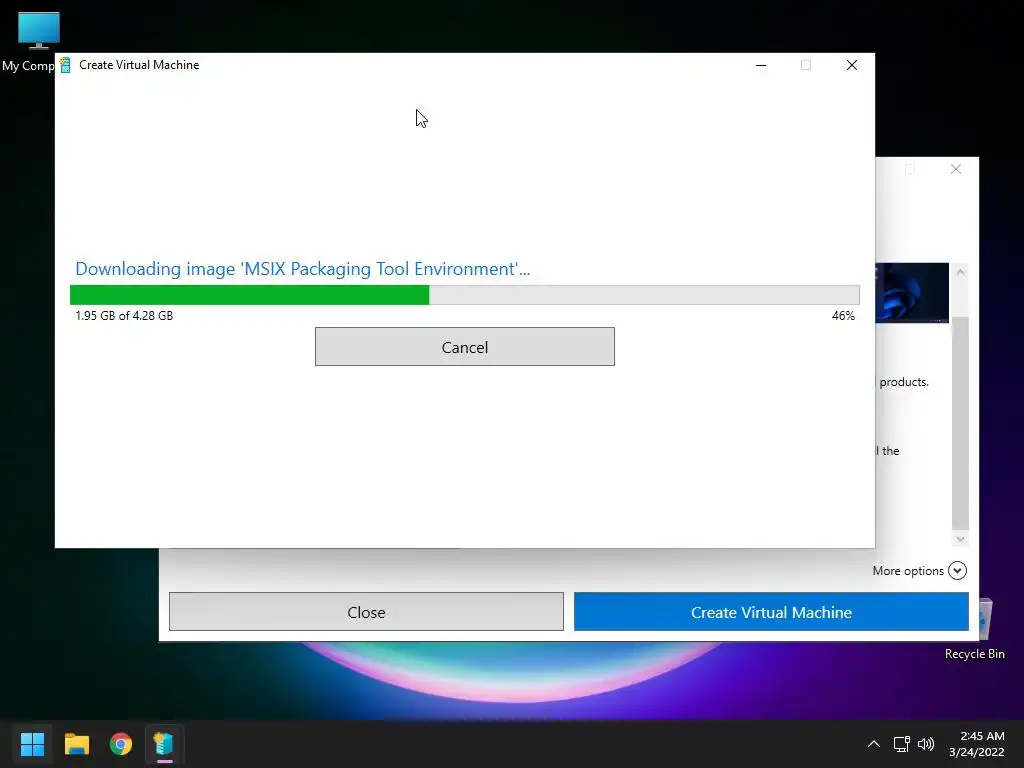Close the background Quick Create window

[956, 169]
